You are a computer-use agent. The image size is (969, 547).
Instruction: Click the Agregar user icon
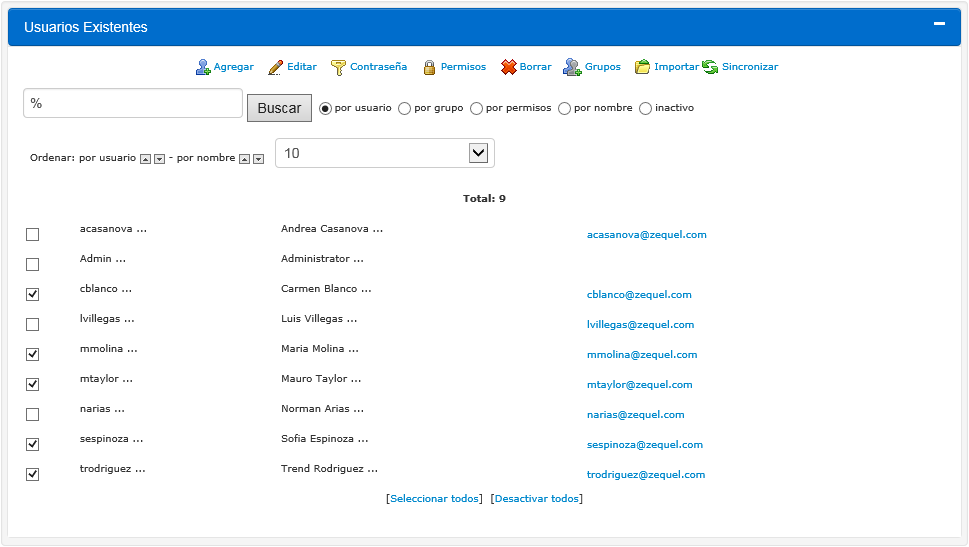point(203,67)
